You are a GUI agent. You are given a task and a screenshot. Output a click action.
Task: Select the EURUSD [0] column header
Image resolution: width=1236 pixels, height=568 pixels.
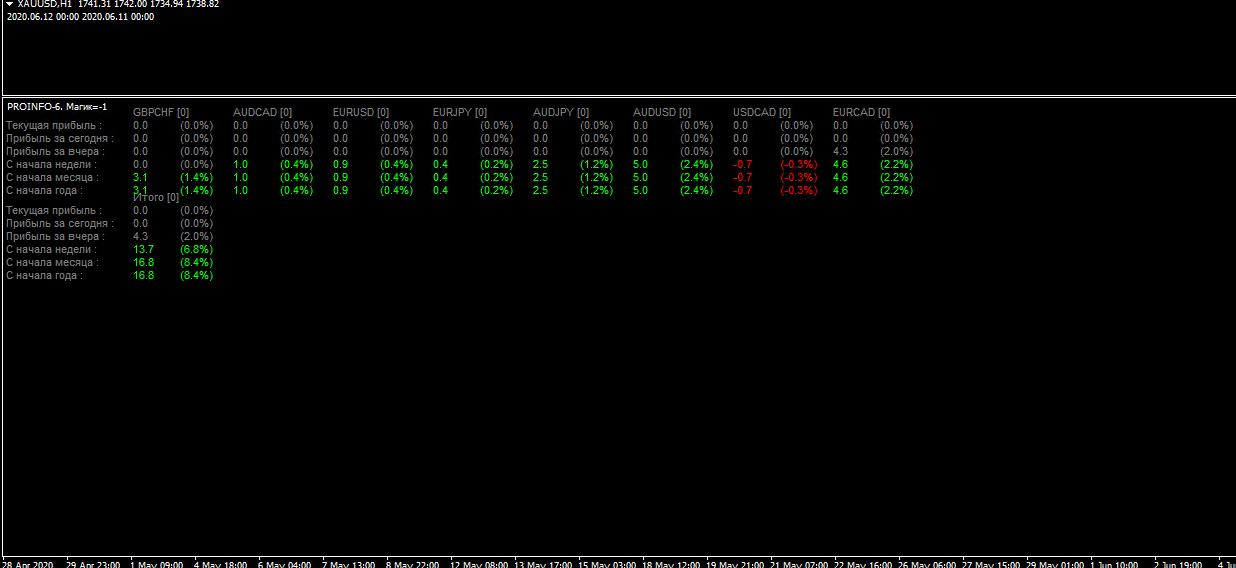[363, 113]
